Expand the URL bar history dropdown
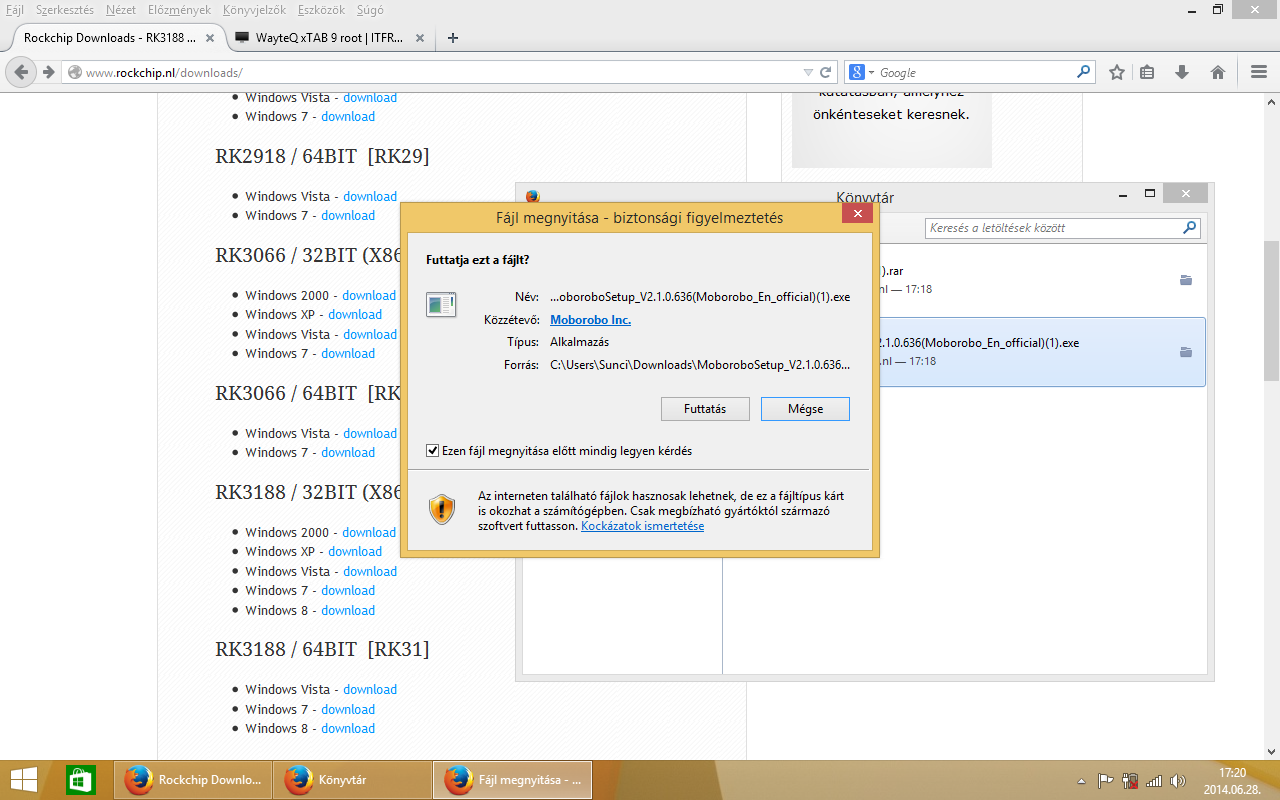This screenshot has height=800, width=1280. 808,72
